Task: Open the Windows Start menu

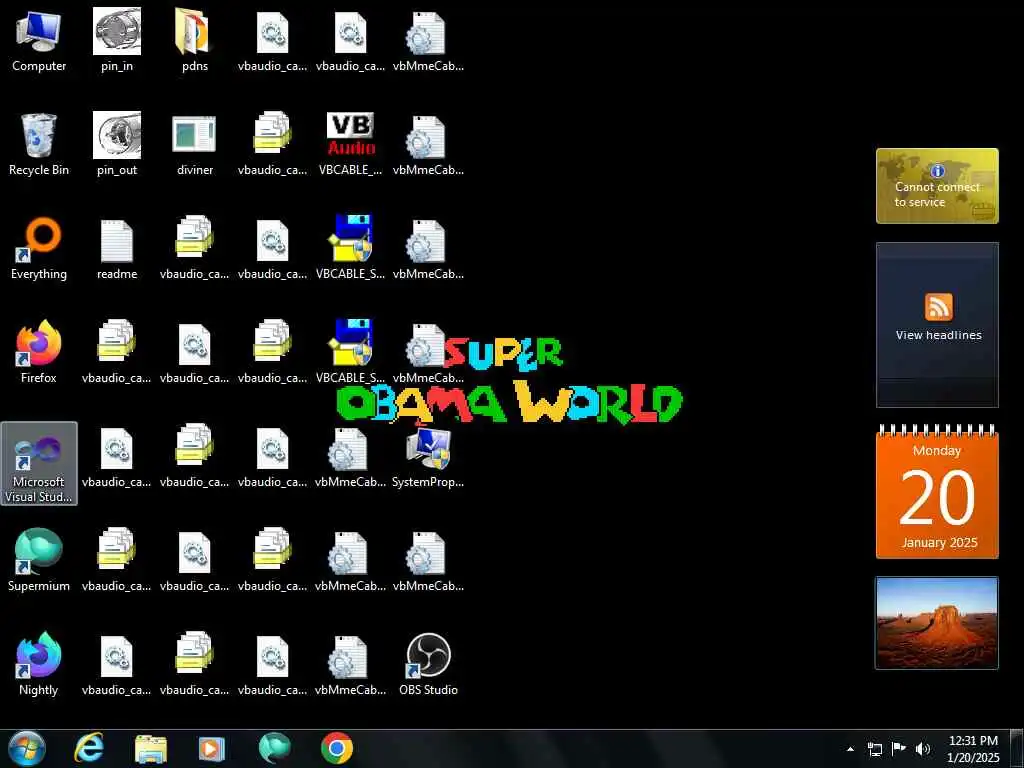Action: pos(27,748)
